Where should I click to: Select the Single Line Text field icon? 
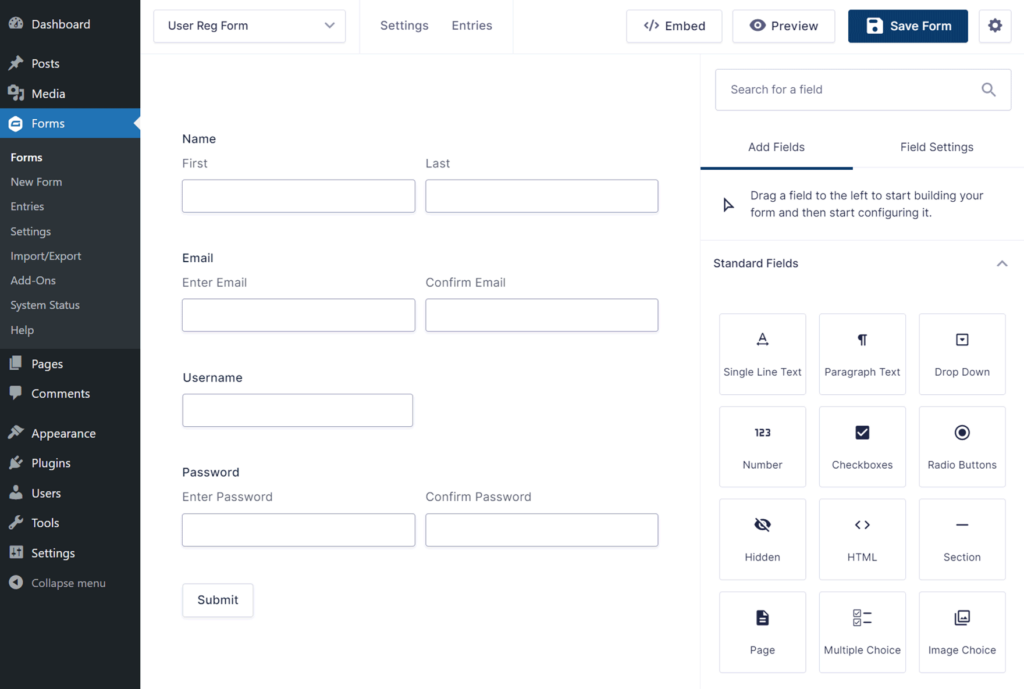click(762, 352)
